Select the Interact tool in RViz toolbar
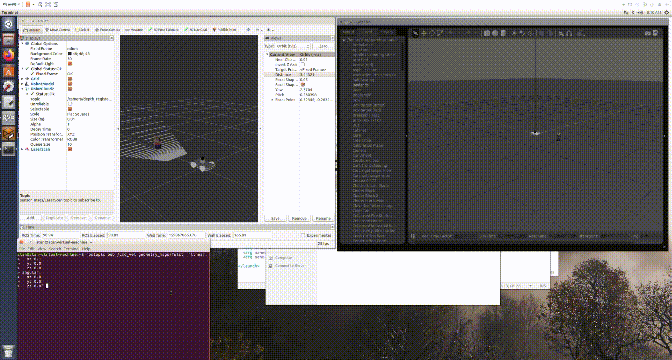This screenshot has height=360, width=672. click(32, 30)
